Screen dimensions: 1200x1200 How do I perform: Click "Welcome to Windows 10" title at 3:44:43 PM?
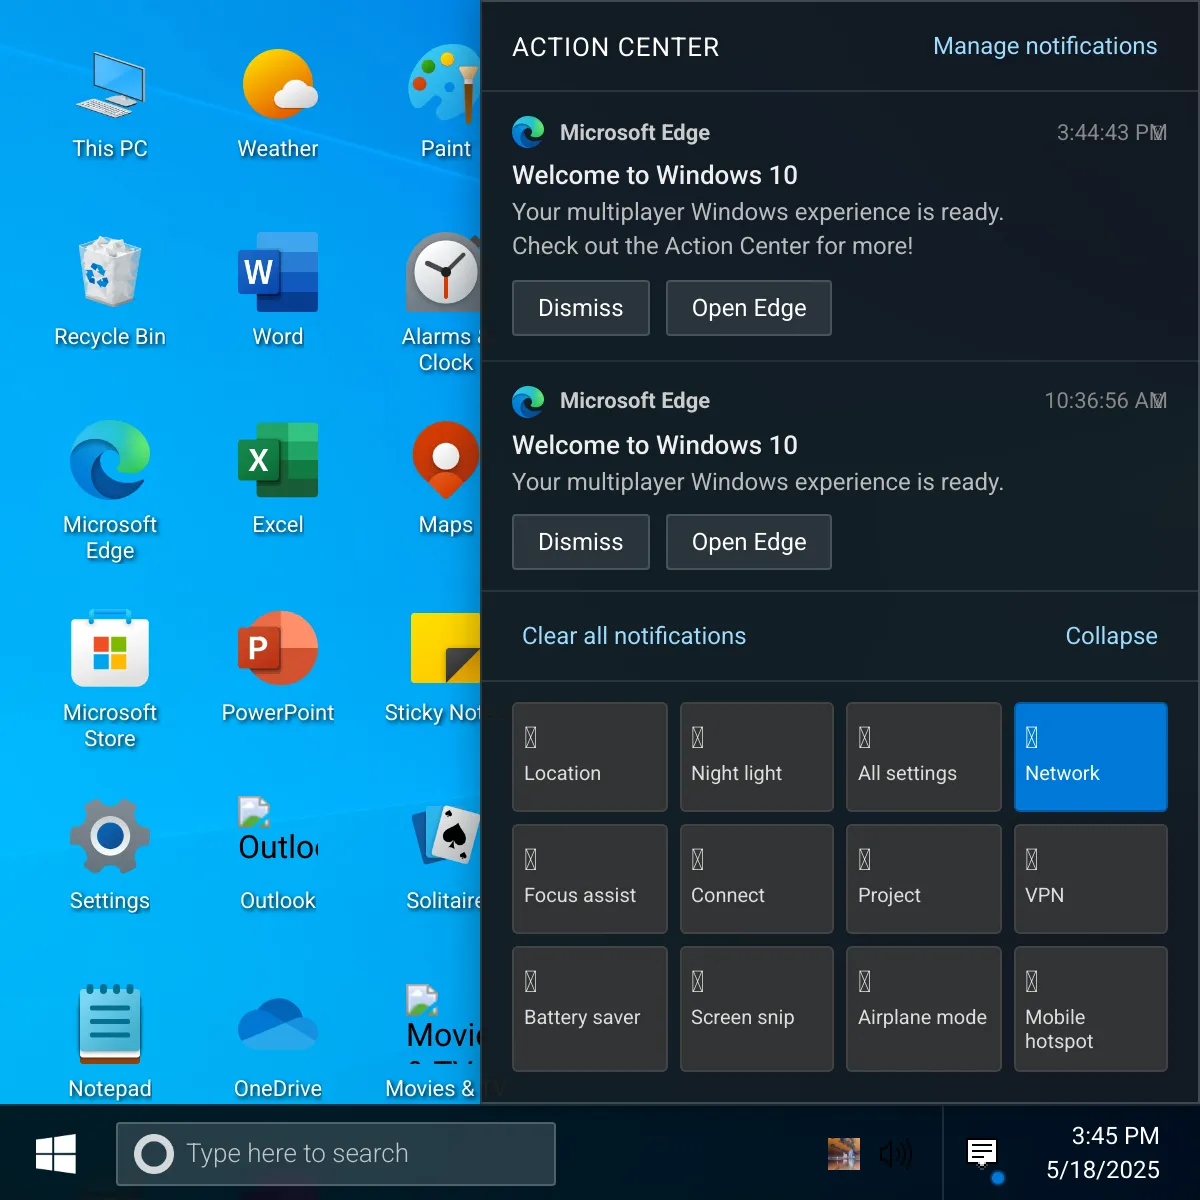655,175
